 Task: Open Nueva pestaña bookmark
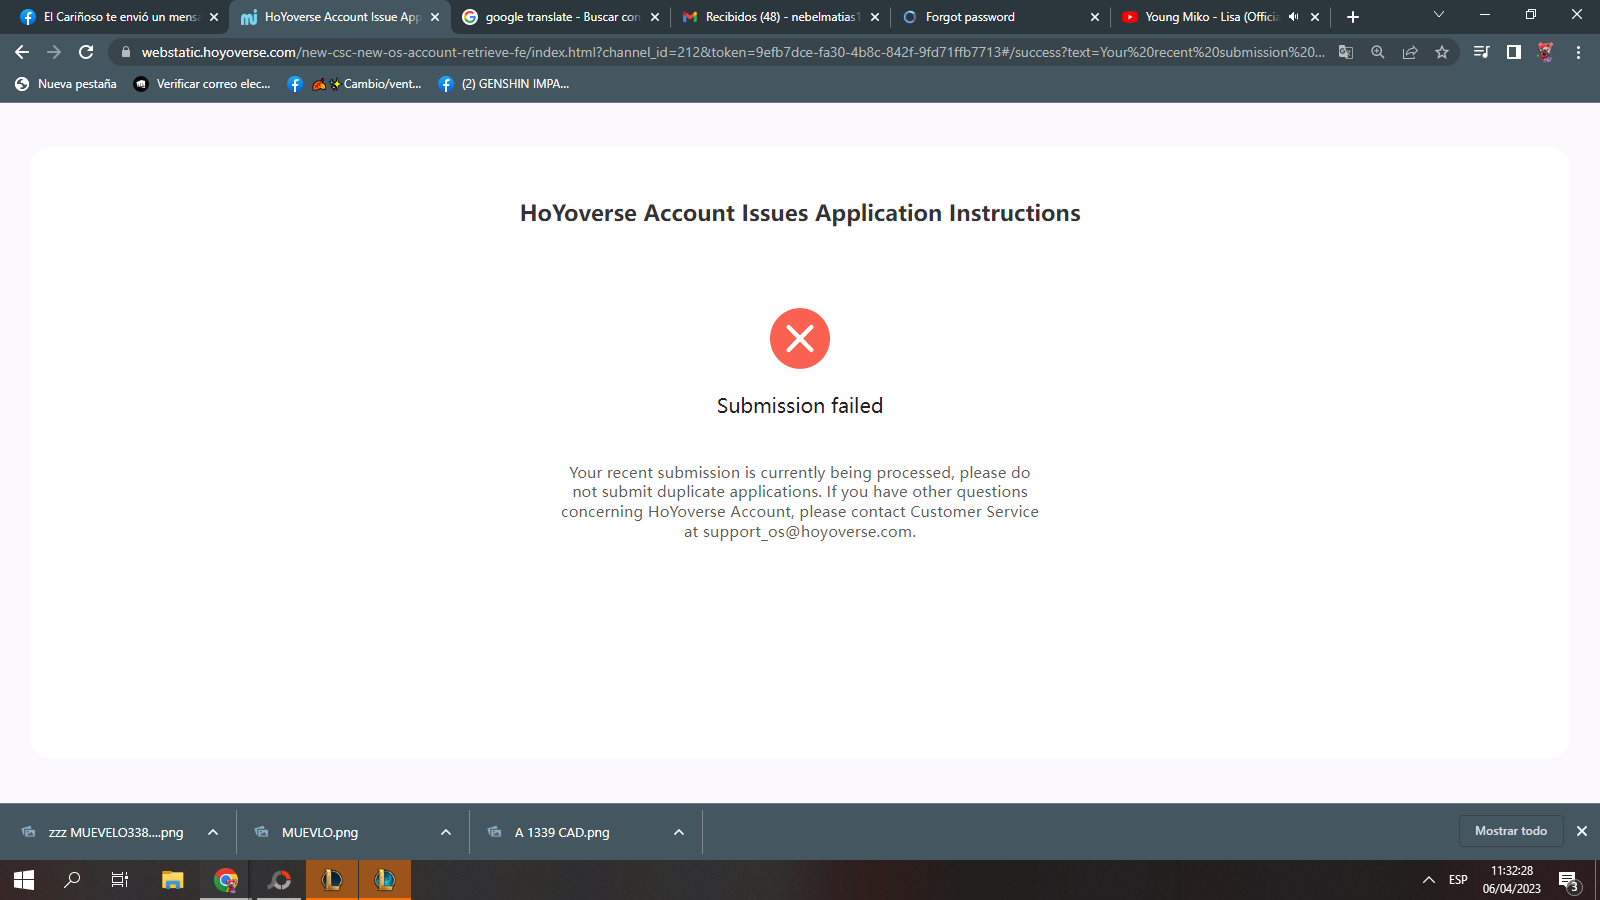[66, 84]
